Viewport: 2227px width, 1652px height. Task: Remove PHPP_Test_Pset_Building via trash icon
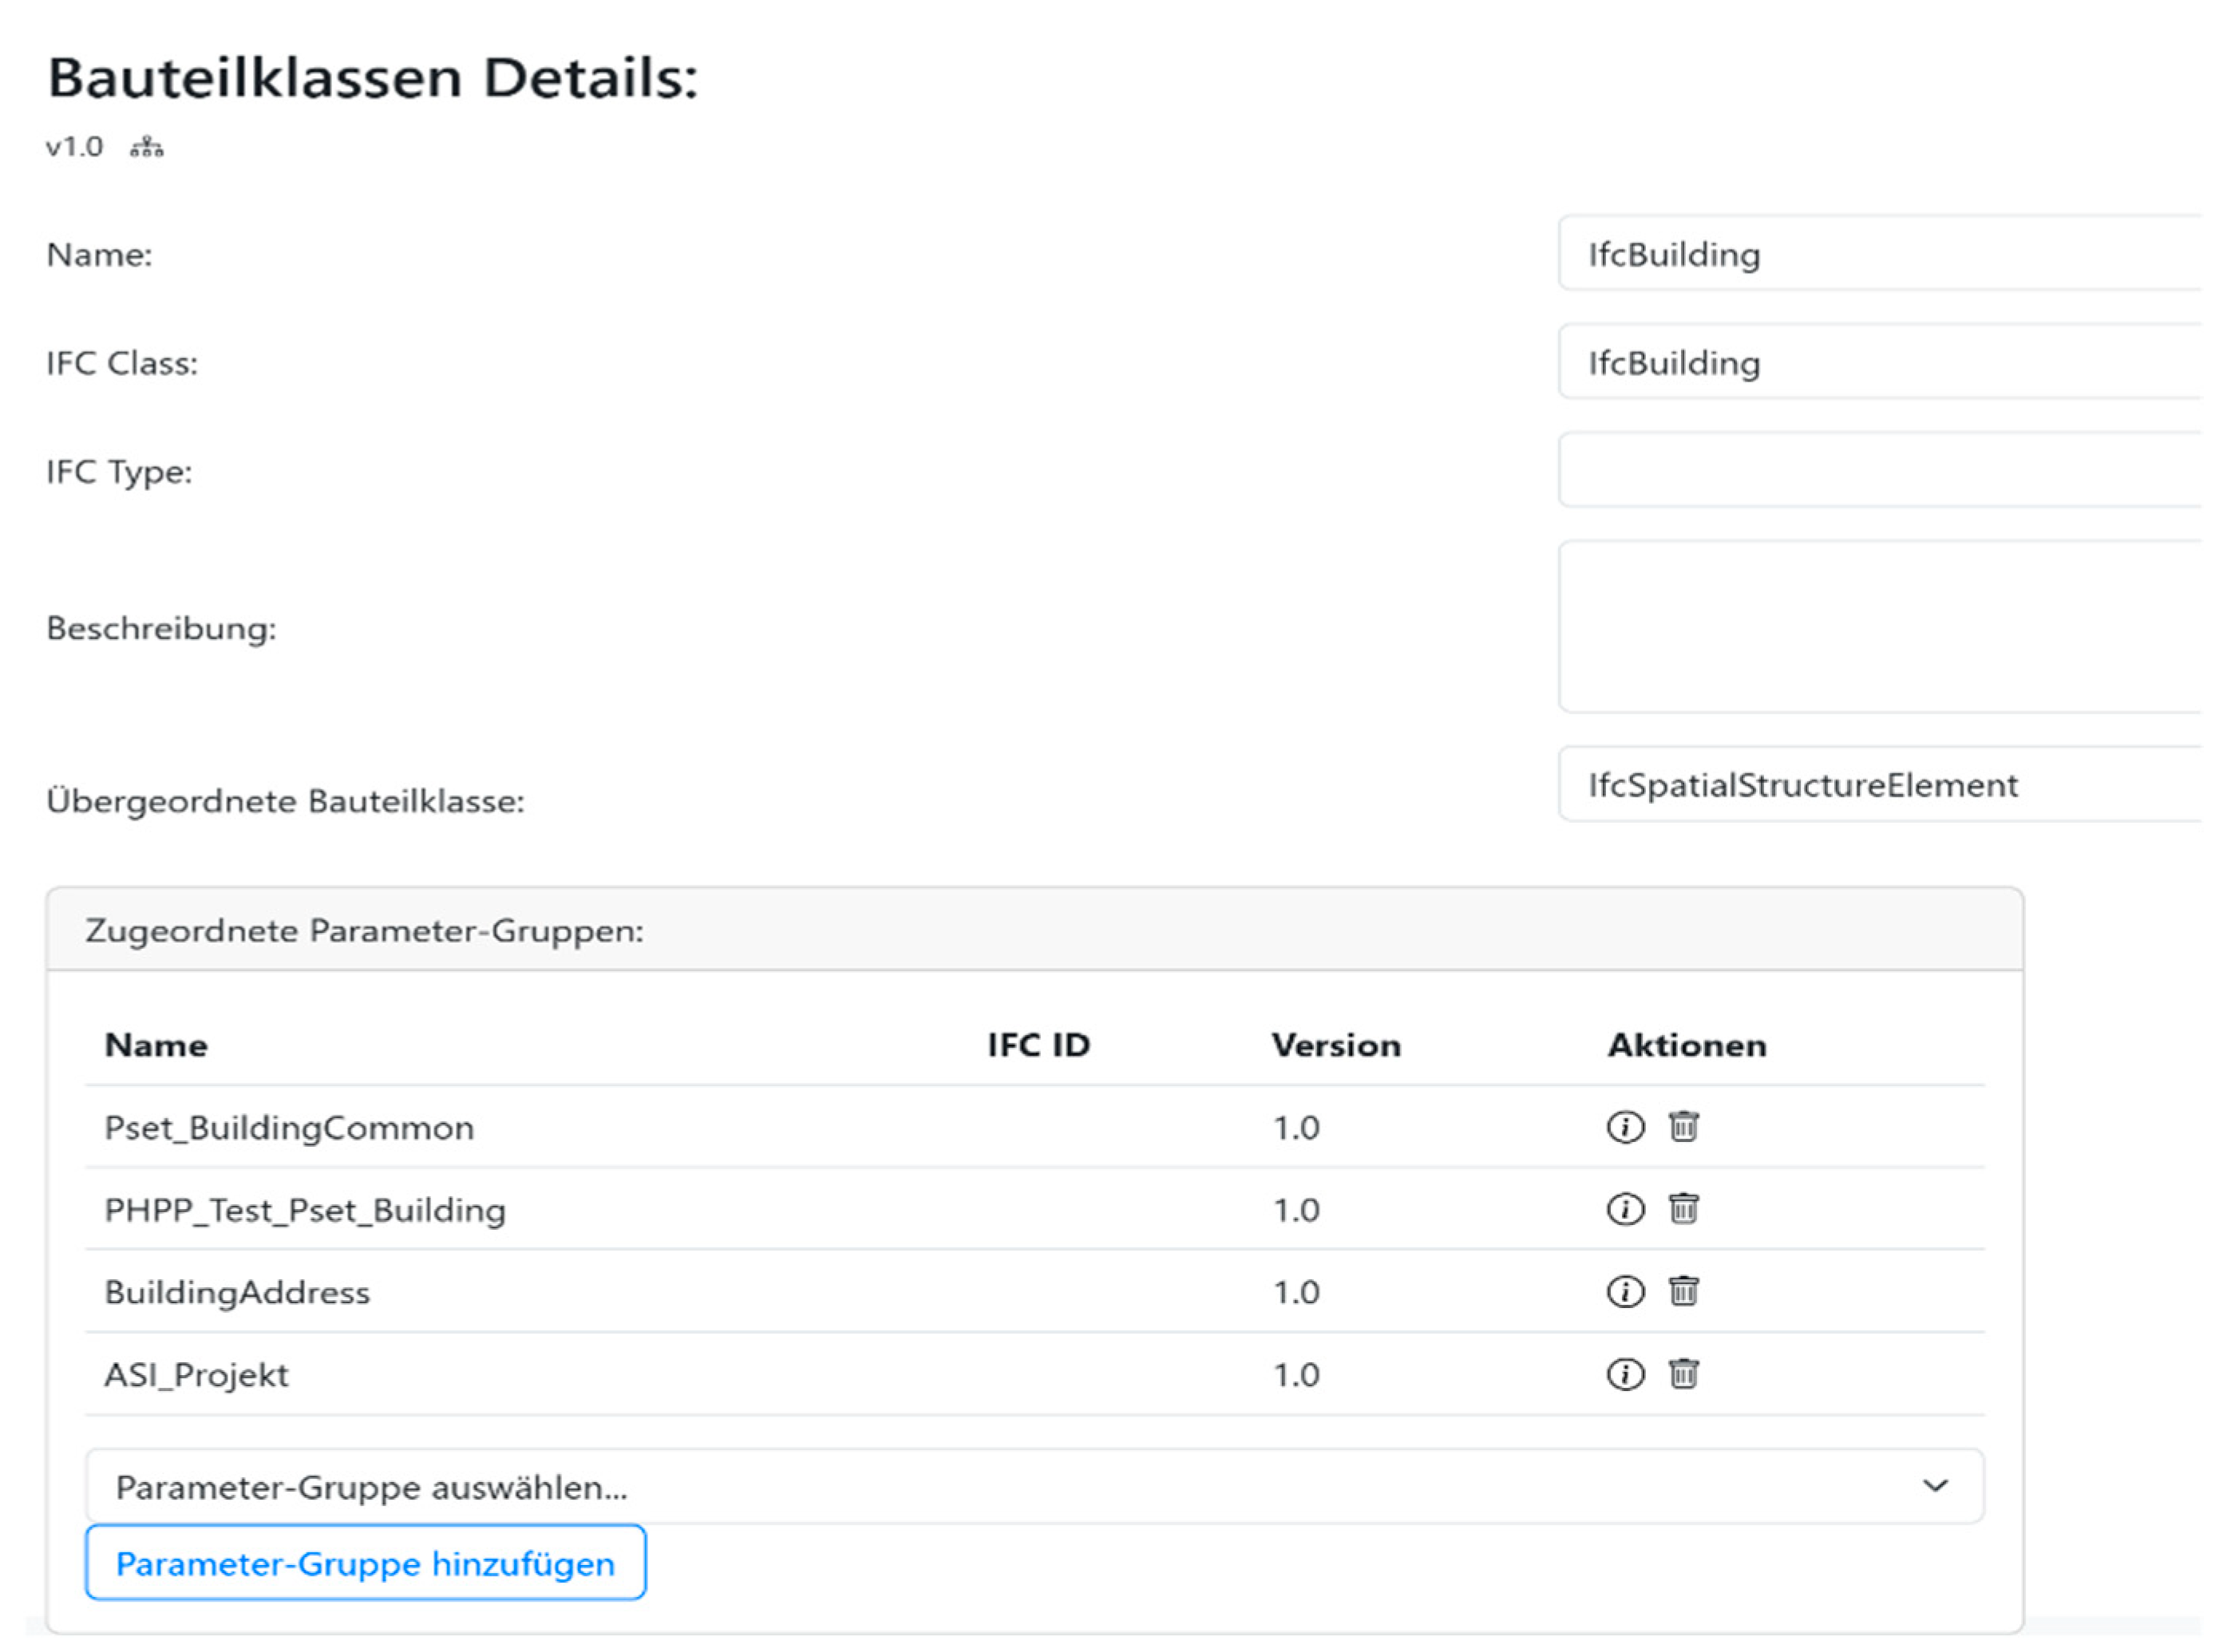(x=1683, y=1209)
